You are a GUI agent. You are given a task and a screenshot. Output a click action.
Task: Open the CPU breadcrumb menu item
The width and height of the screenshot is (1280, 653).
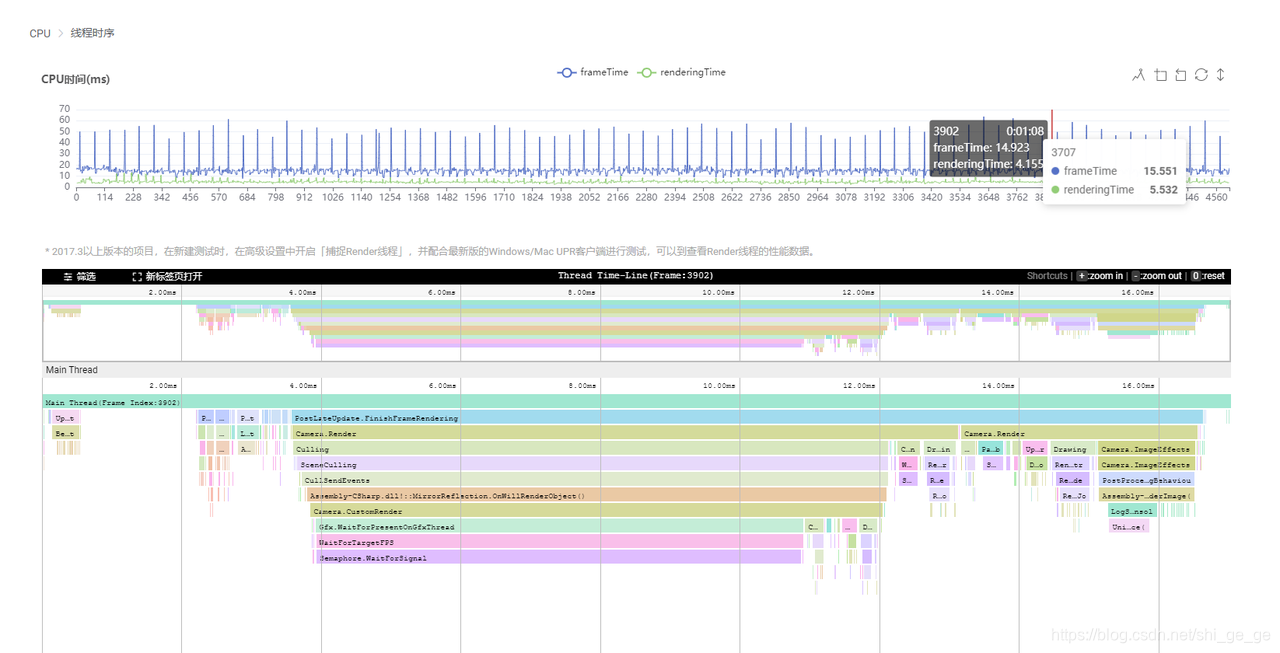click(x=39, y=33)
